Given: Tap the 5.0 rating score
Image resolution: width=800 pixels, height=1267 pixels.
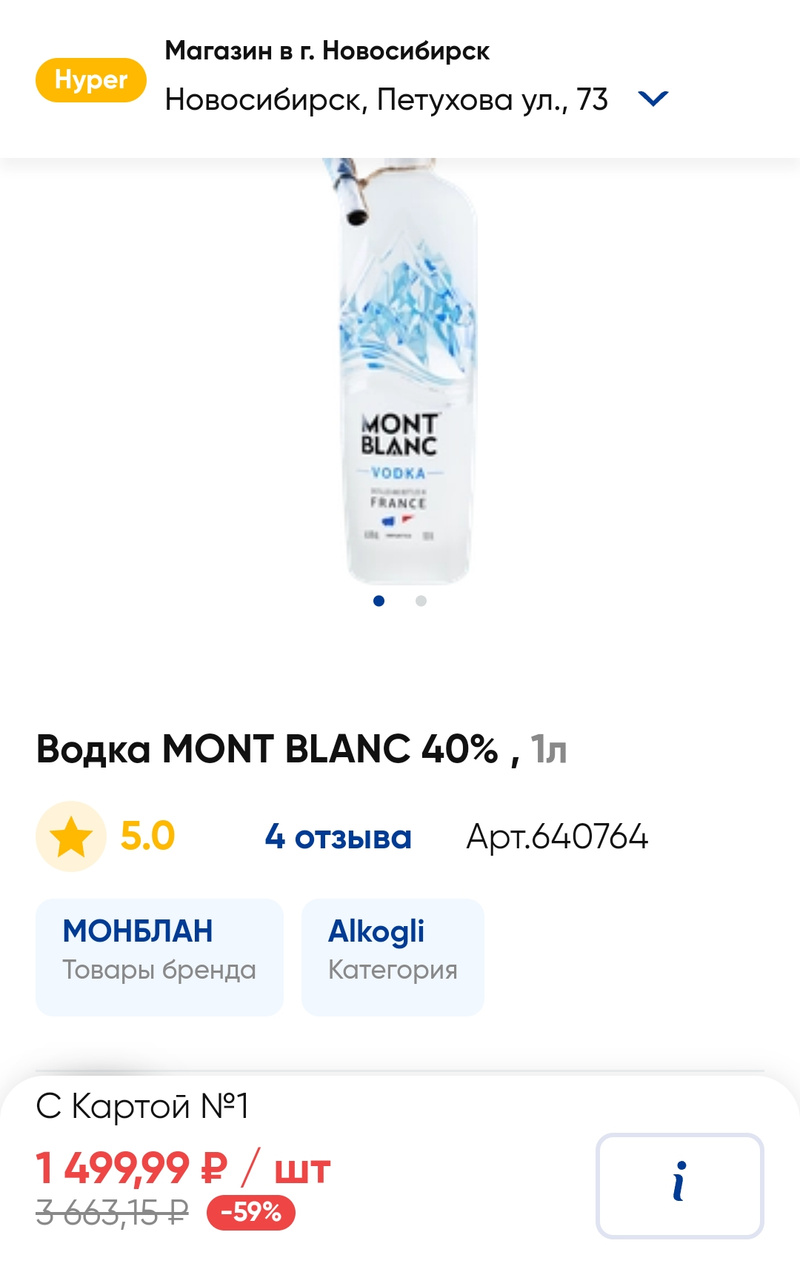Looking at the screenshot, I should pos(148,836).
